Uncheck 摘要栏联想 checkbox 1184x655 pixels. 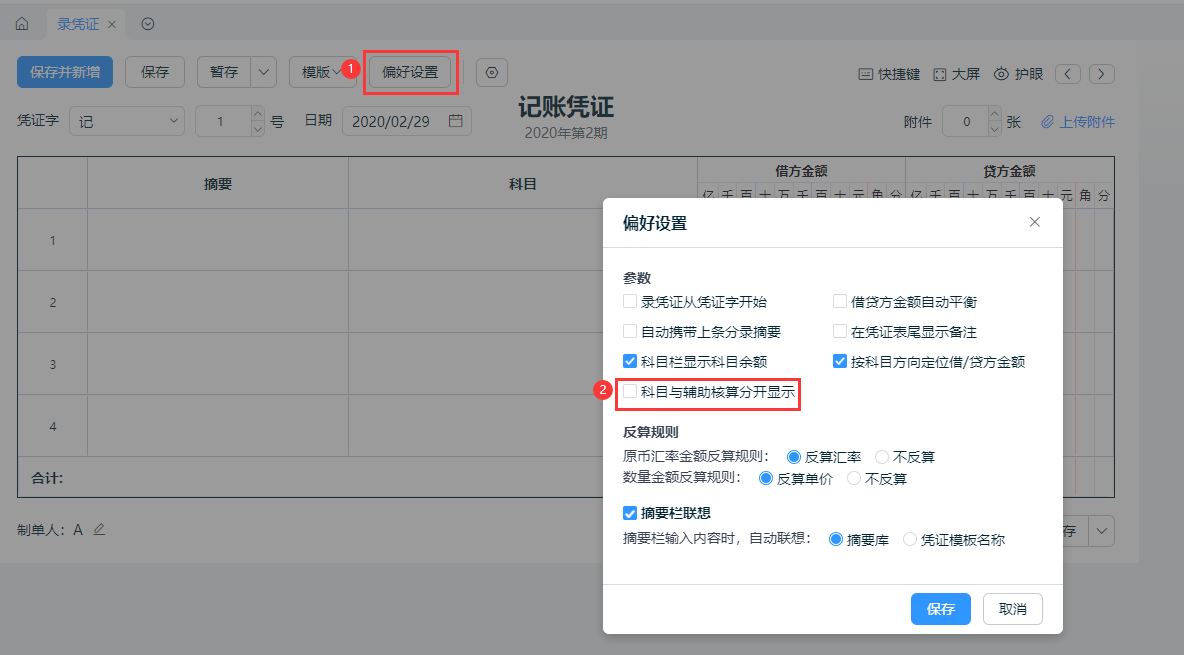(x=630, y=513)
